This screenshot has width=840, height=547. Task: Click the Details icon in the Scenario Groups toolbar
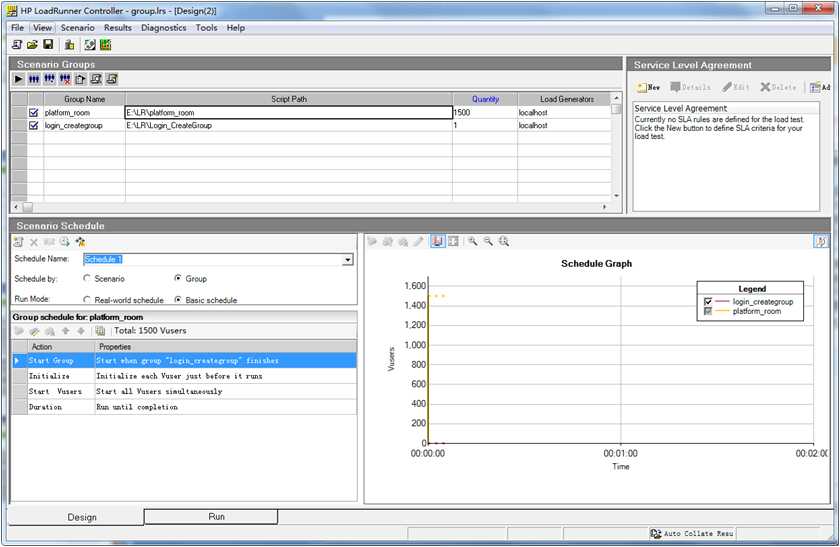click(x=96, y=79)
